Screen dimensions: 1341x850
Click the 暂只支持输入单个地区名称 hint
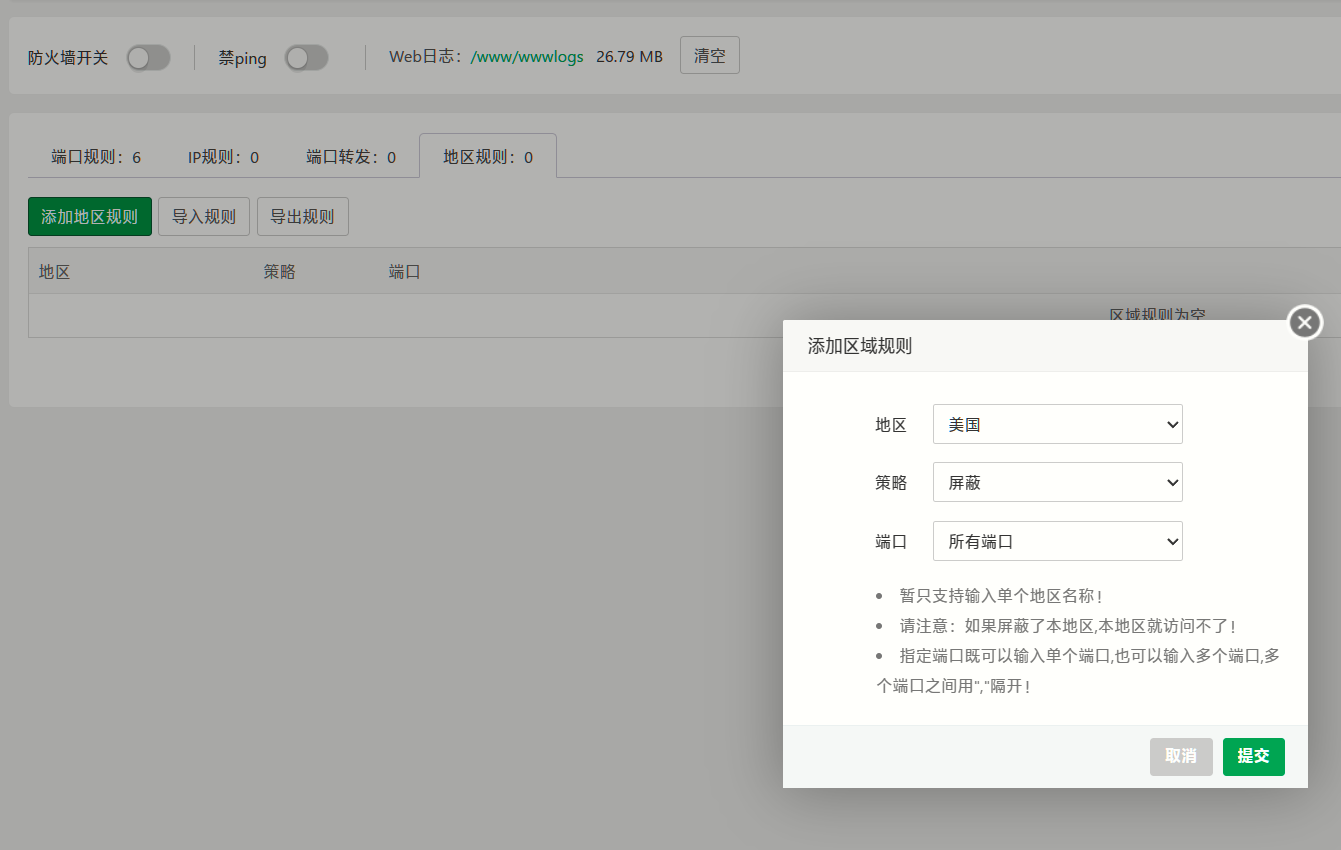(x=1001, y=597)
